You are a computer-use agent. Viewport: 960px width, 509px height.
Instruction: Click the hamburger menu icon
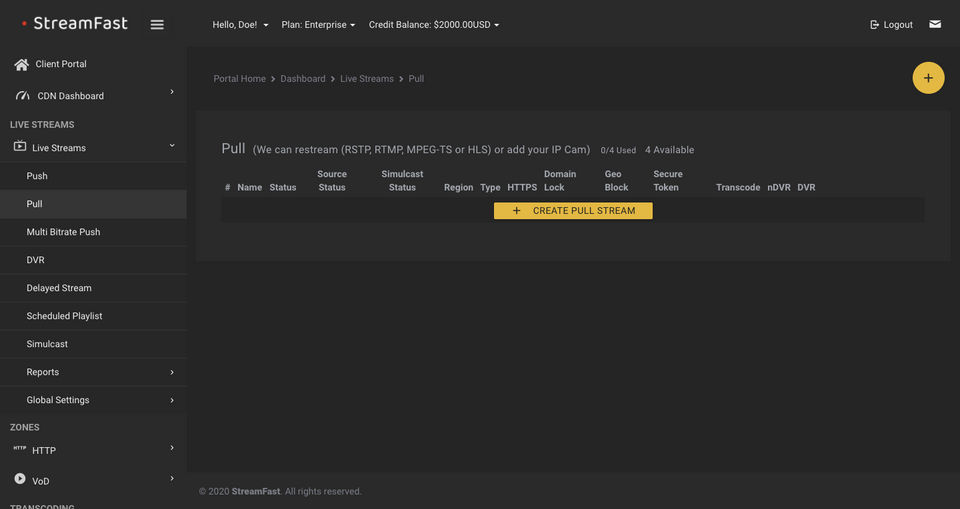(157, 25)
